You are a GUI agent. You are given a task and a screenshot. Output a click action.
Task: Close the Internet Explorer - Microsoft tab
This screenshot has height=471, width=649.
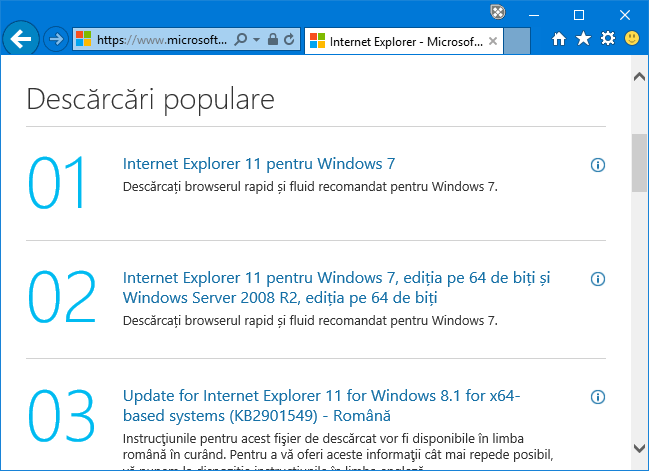pos(493,41)
